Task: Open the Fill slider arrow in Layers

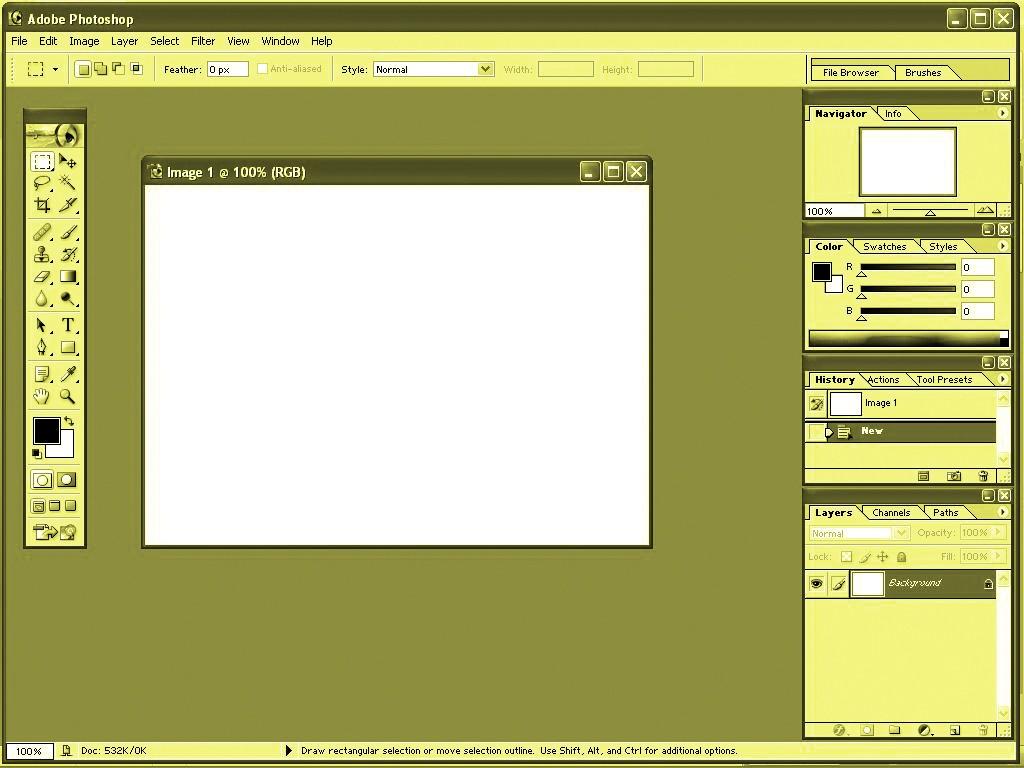Action: coord(999,556)
